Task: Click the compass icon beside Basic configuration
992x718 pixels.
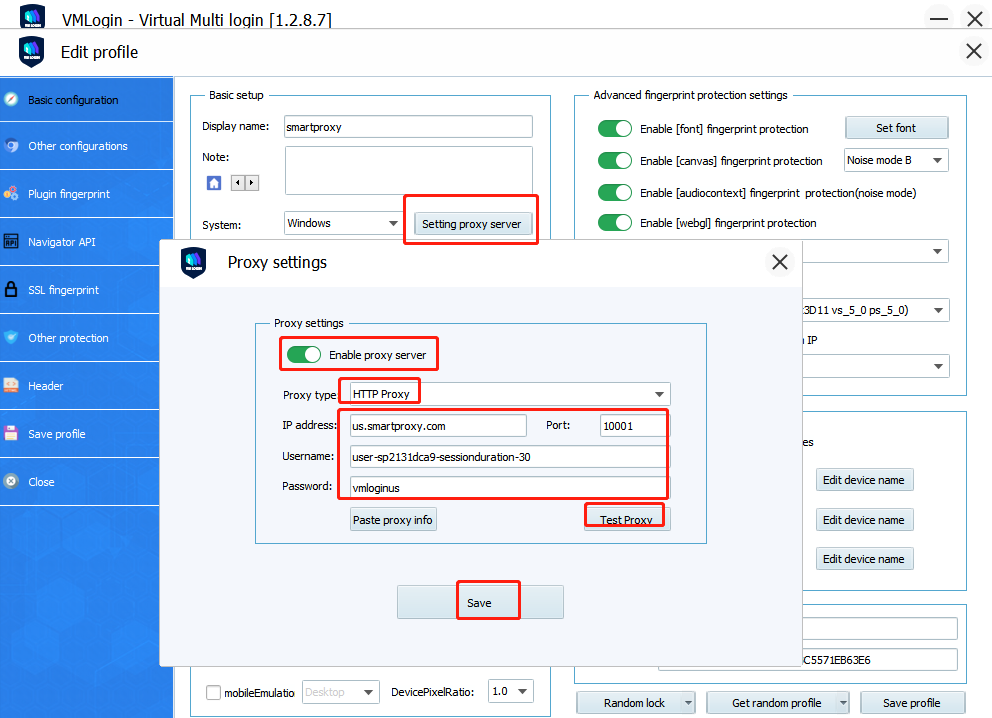Action: [x=11, y=99]
